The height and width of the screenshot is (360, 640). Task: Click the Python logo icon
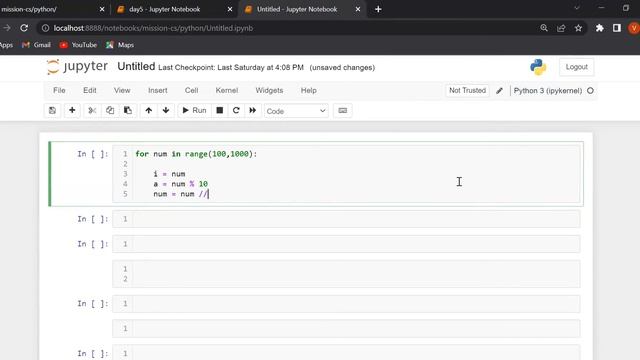[538, 67]
